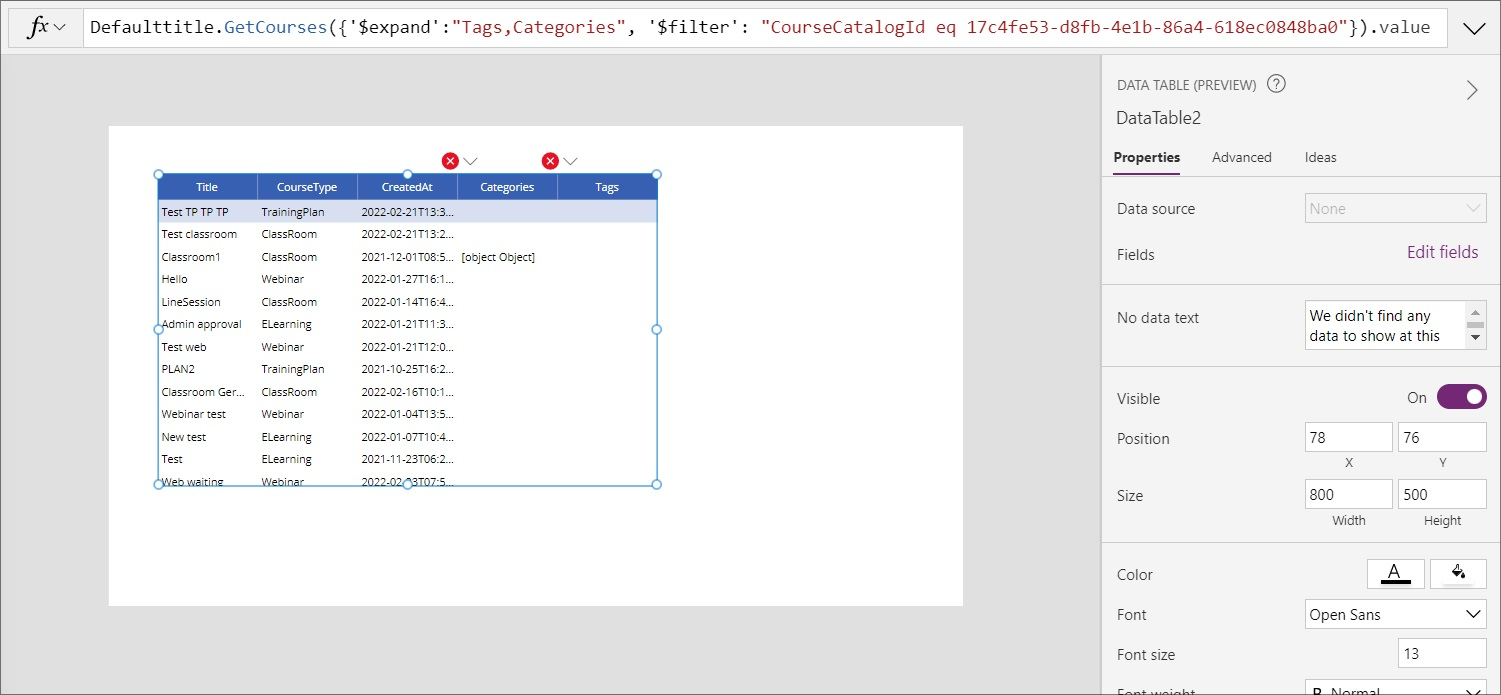Click the Edit fields link
This screenshot has width=1501, height=695.
pos(1442,253)
